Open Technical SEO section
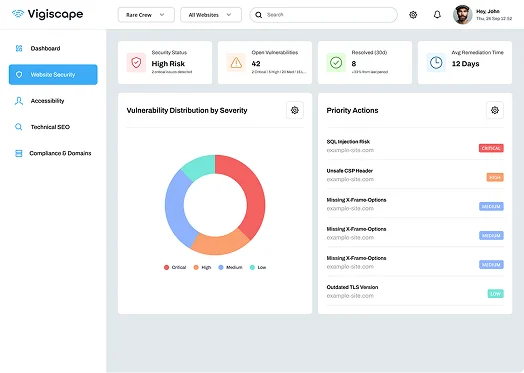Viewport: 524px width, 373px height. [53, 127]
